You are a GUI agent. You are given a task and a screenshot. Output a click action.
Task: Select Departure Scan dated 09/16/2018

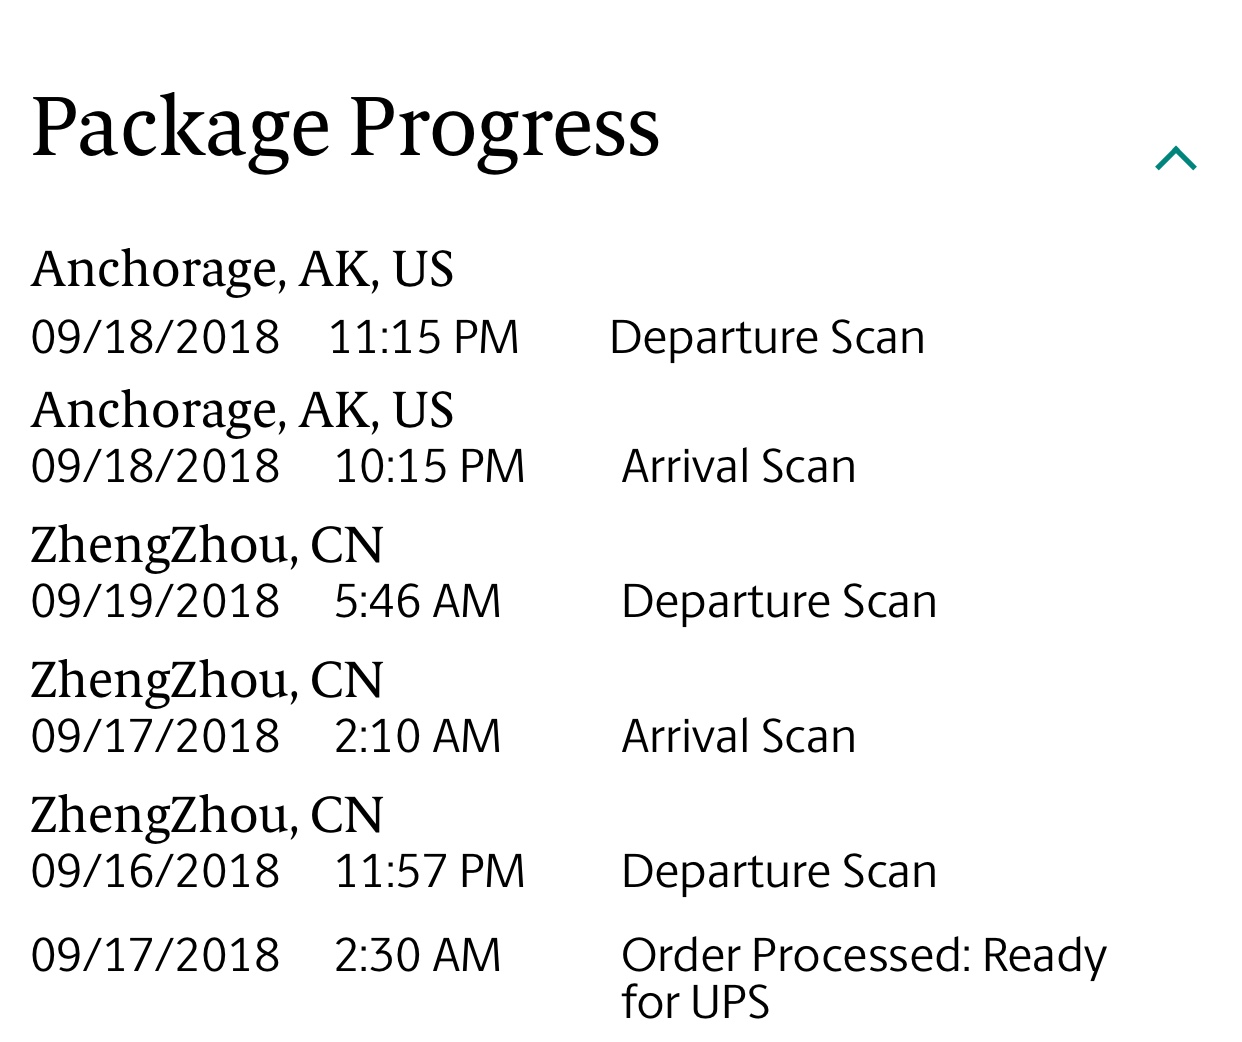779,872
